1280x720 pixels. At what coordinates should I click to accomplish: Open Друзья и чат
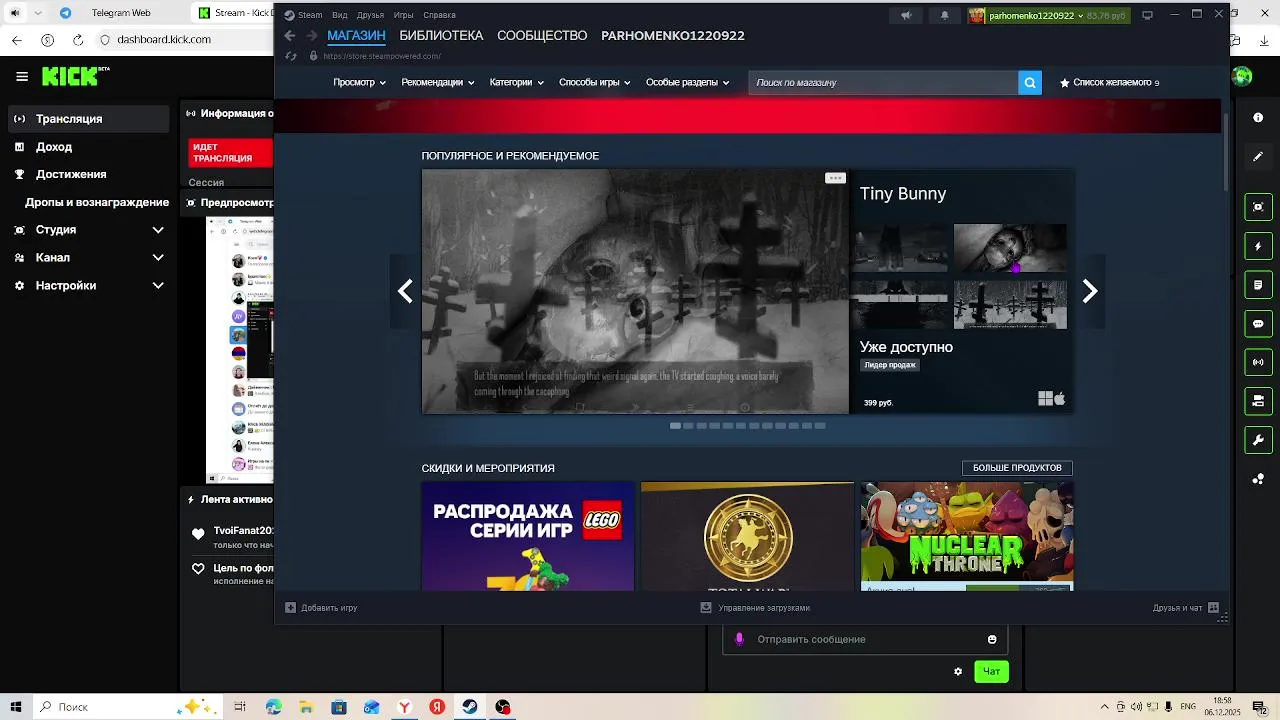pyautogui.click(x=1186, y=607)
